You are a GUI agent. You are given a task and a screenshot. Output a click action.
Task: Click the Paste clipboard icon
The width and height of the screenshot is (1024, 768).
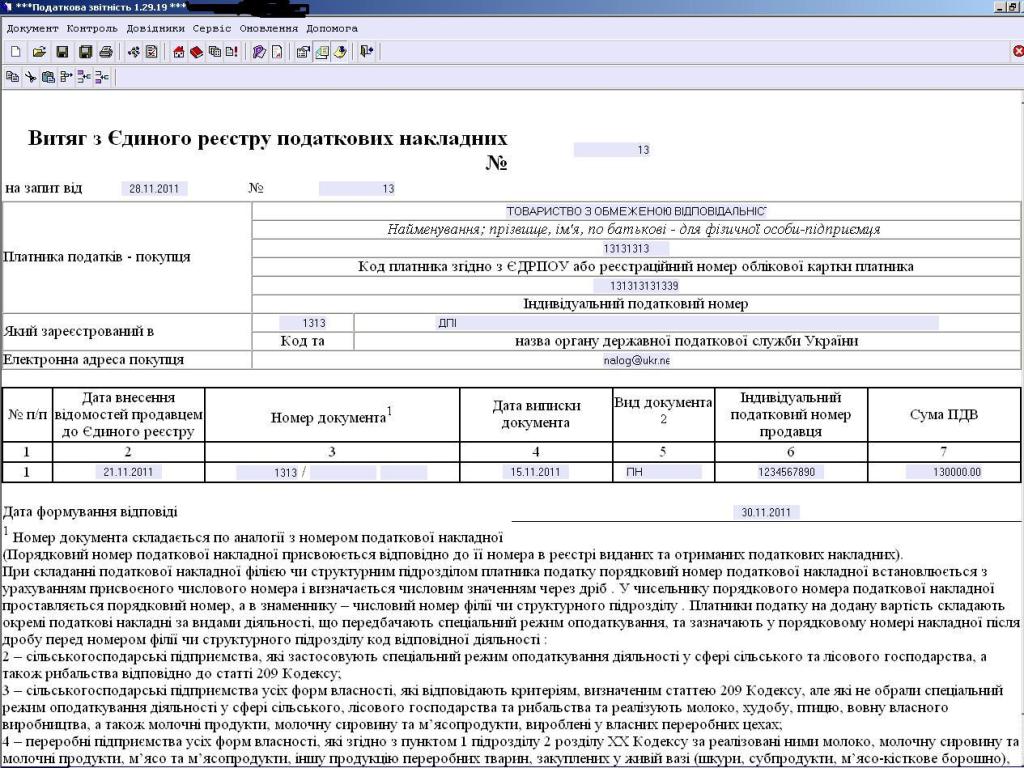[x=48, y=76]
